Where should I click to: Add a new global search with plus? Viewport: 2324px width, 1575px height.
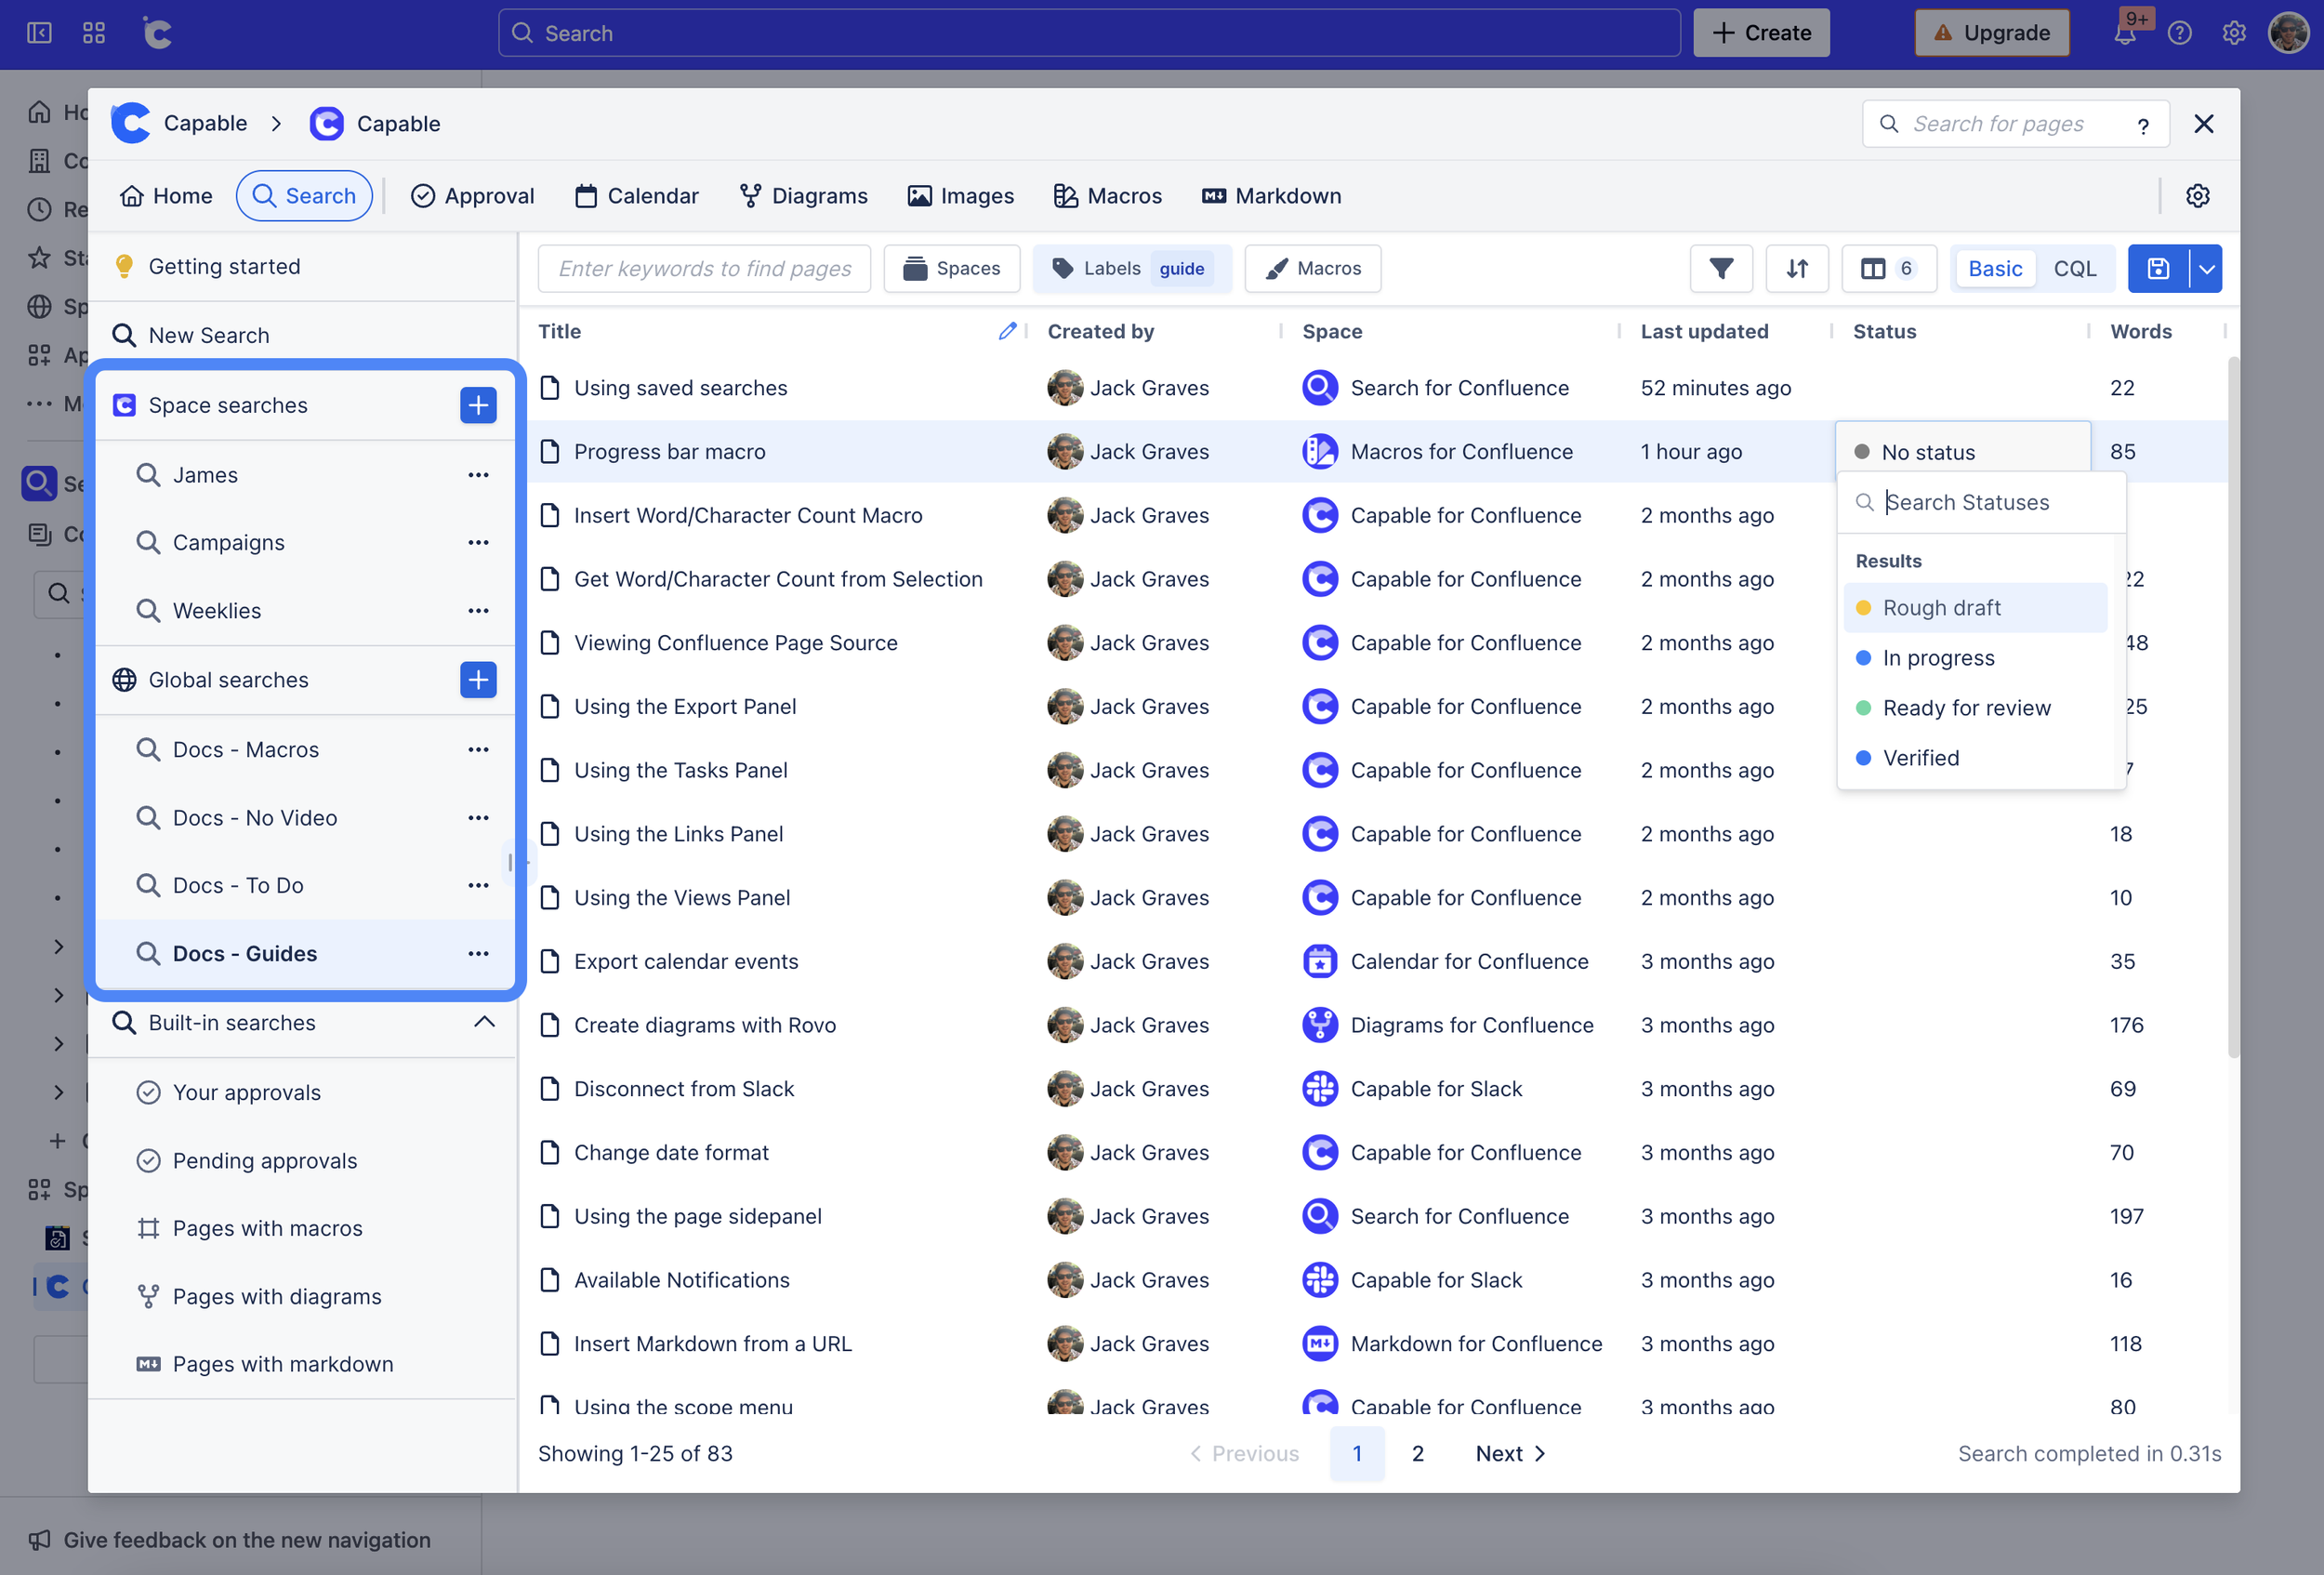coord(478,680)
